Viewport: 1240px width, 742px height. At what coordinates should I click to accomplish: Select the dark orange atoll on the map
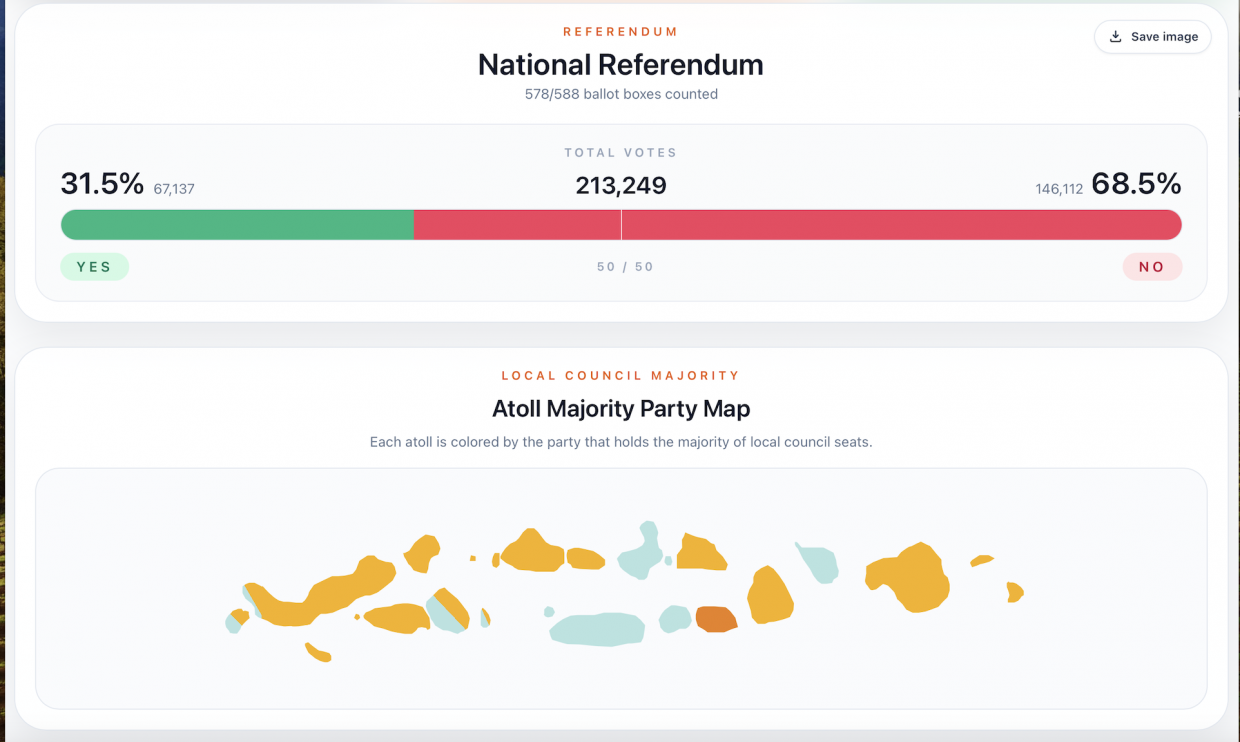coord(716,619)
